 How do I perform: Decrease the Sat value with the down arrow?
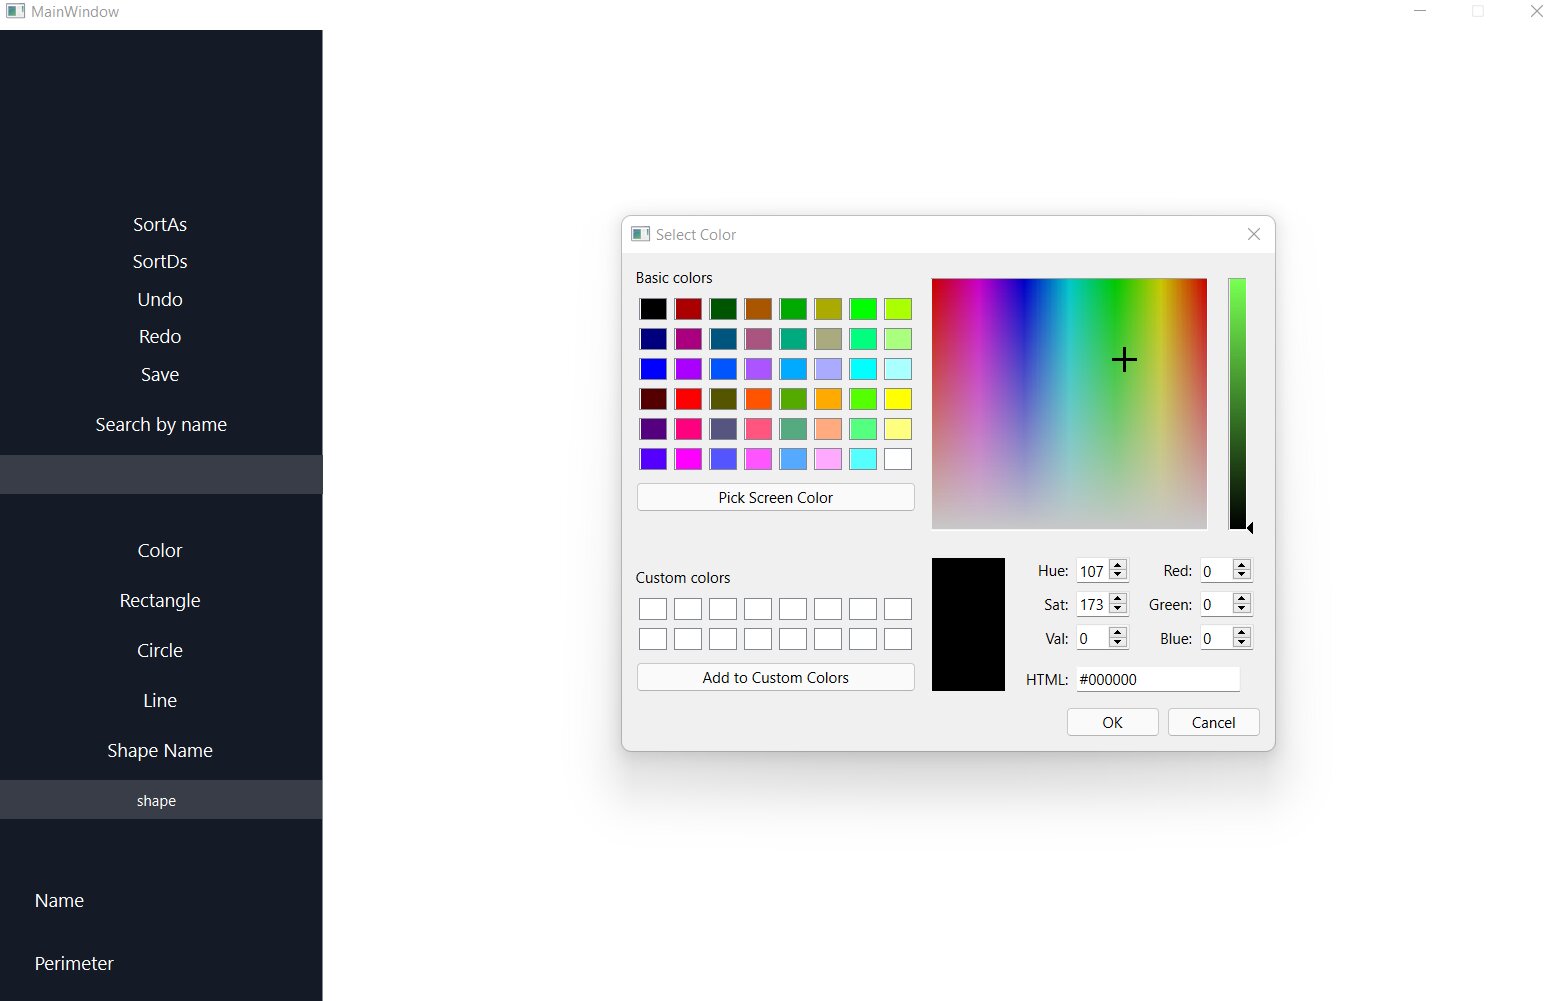[x=1117, y=609]
